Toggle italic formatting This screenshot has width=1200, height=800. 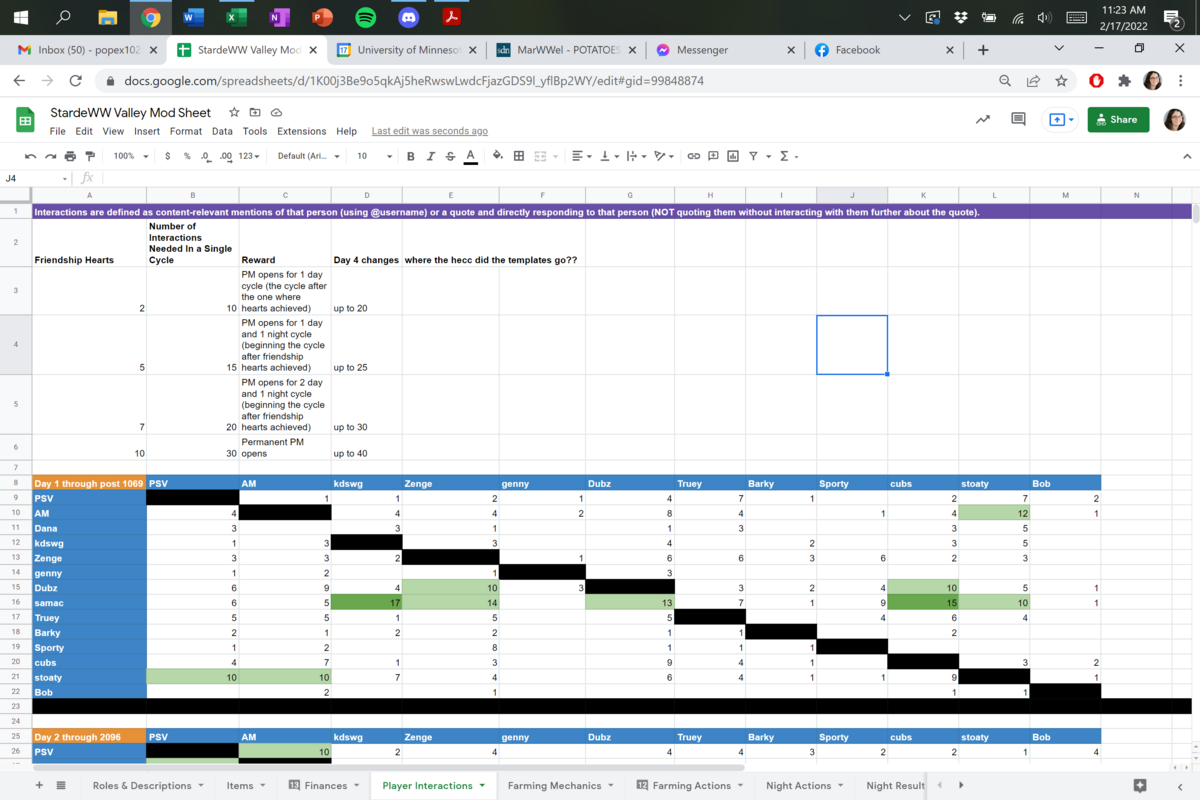[430, 156]
